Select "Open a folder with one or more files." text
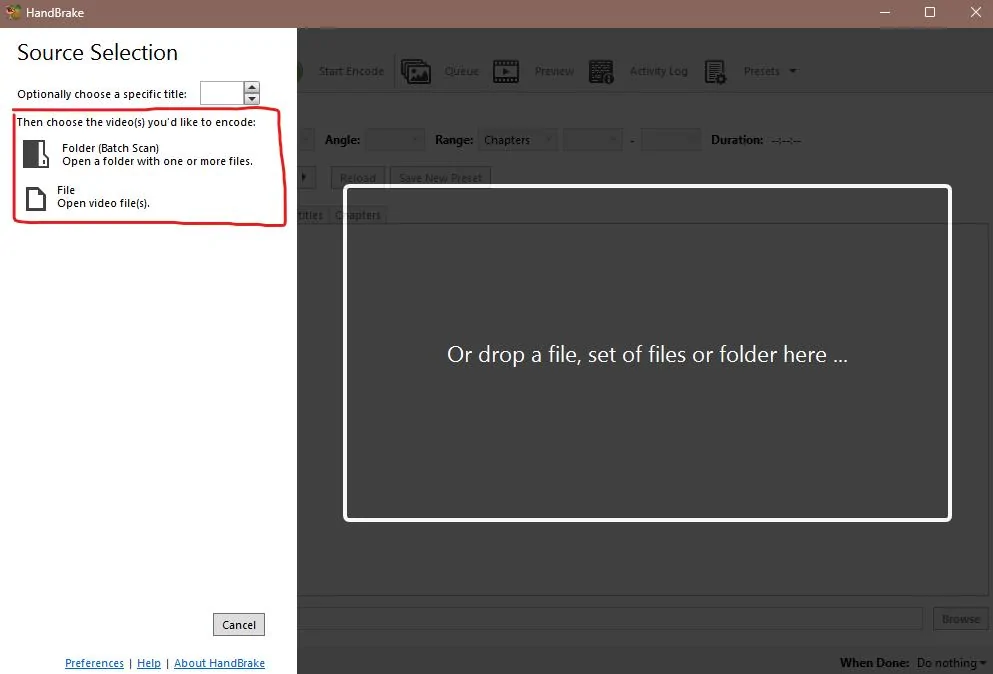Viewport: 993px width, 674px height. click(157, 162)
